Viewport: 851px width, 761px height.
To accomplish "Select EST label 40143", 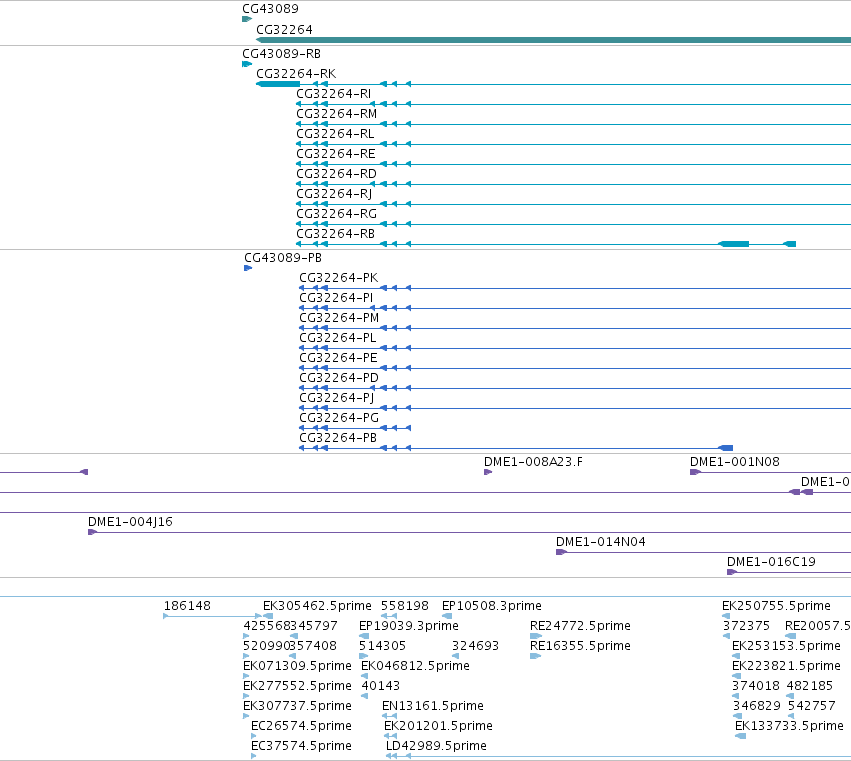I will 380,686.
